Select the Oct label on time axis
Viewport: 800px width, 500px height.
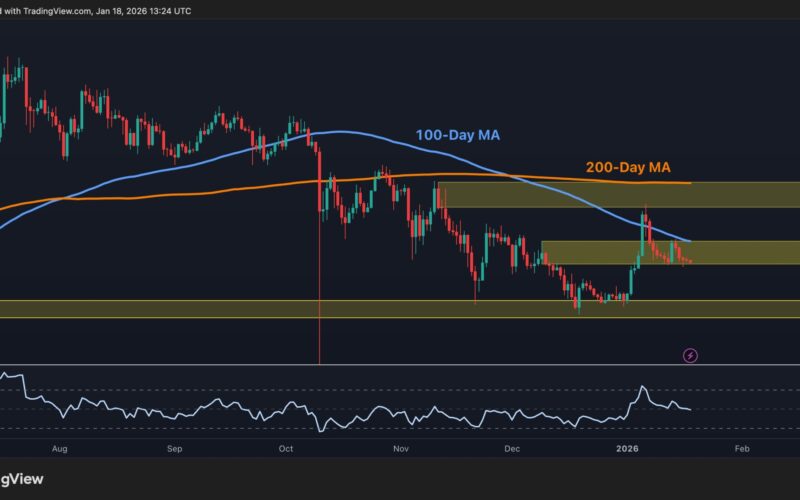tap(286, 450)
